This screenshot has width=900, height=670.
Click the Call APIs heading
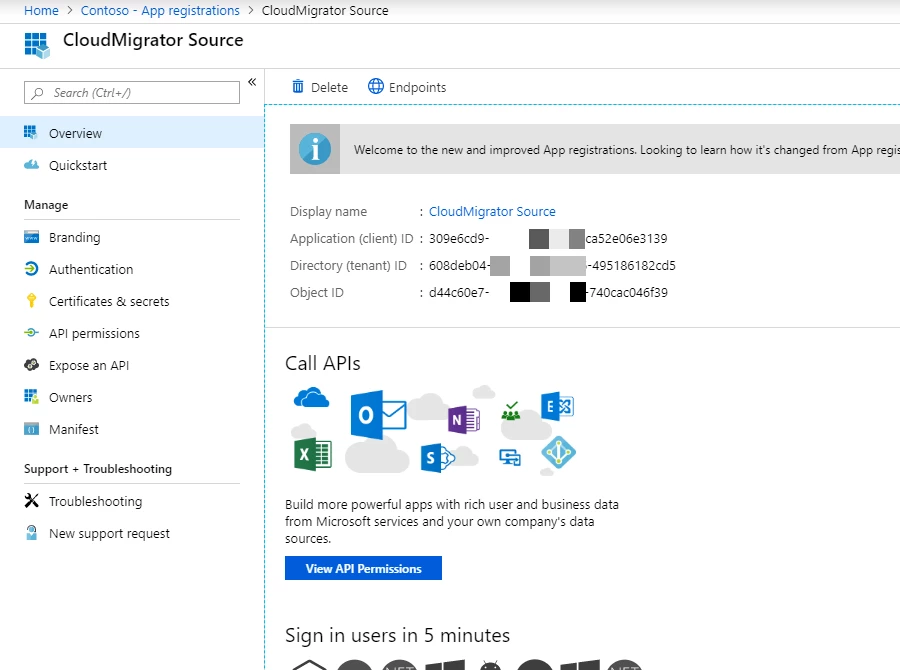point(323,363)
